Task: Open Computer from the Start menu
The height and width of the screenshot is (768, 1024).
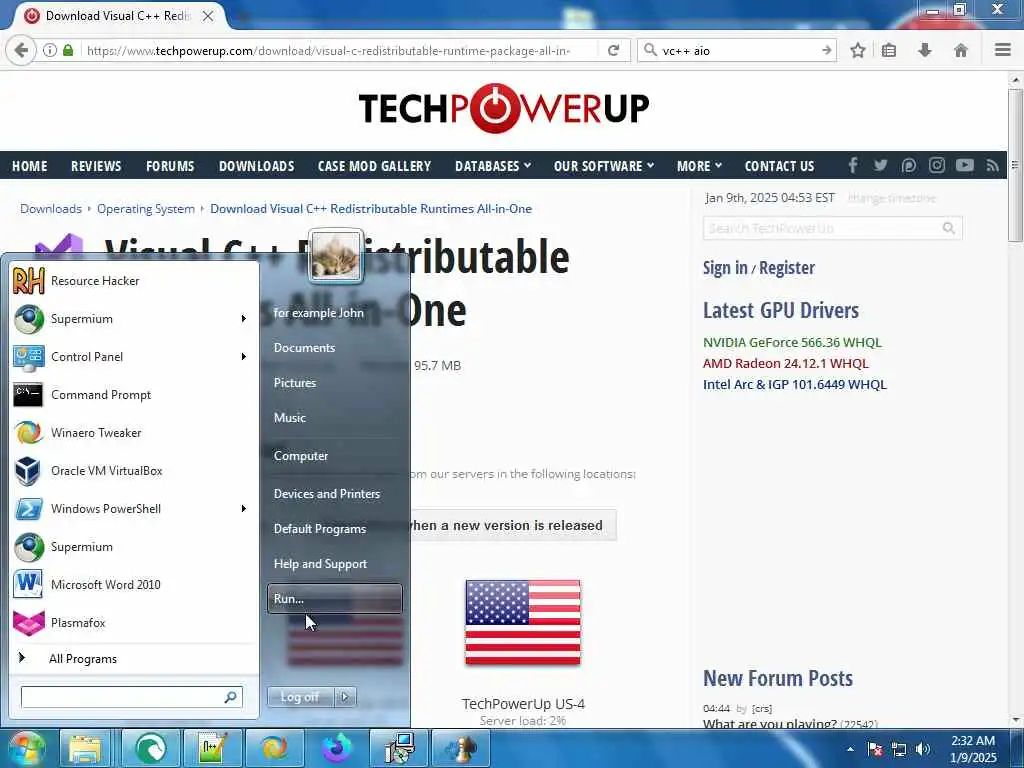Action: tap(334, 456)
